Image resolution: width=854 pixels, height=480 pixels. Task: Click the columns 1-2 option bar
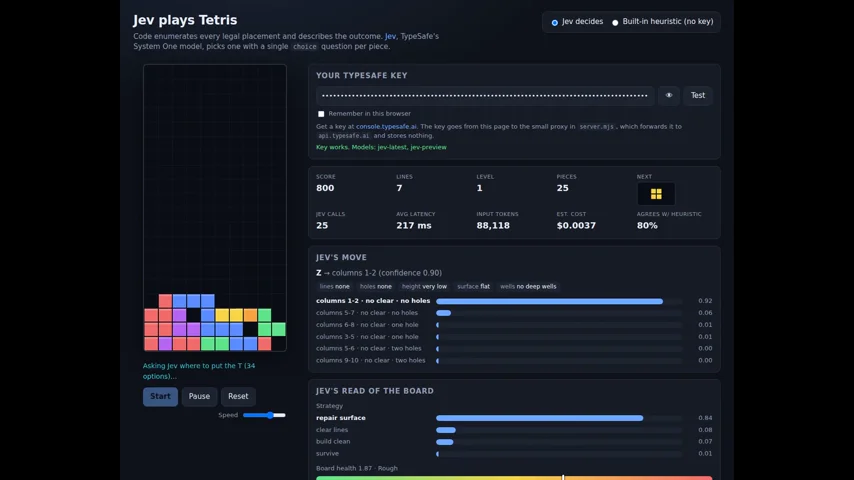tap(559, 301)
